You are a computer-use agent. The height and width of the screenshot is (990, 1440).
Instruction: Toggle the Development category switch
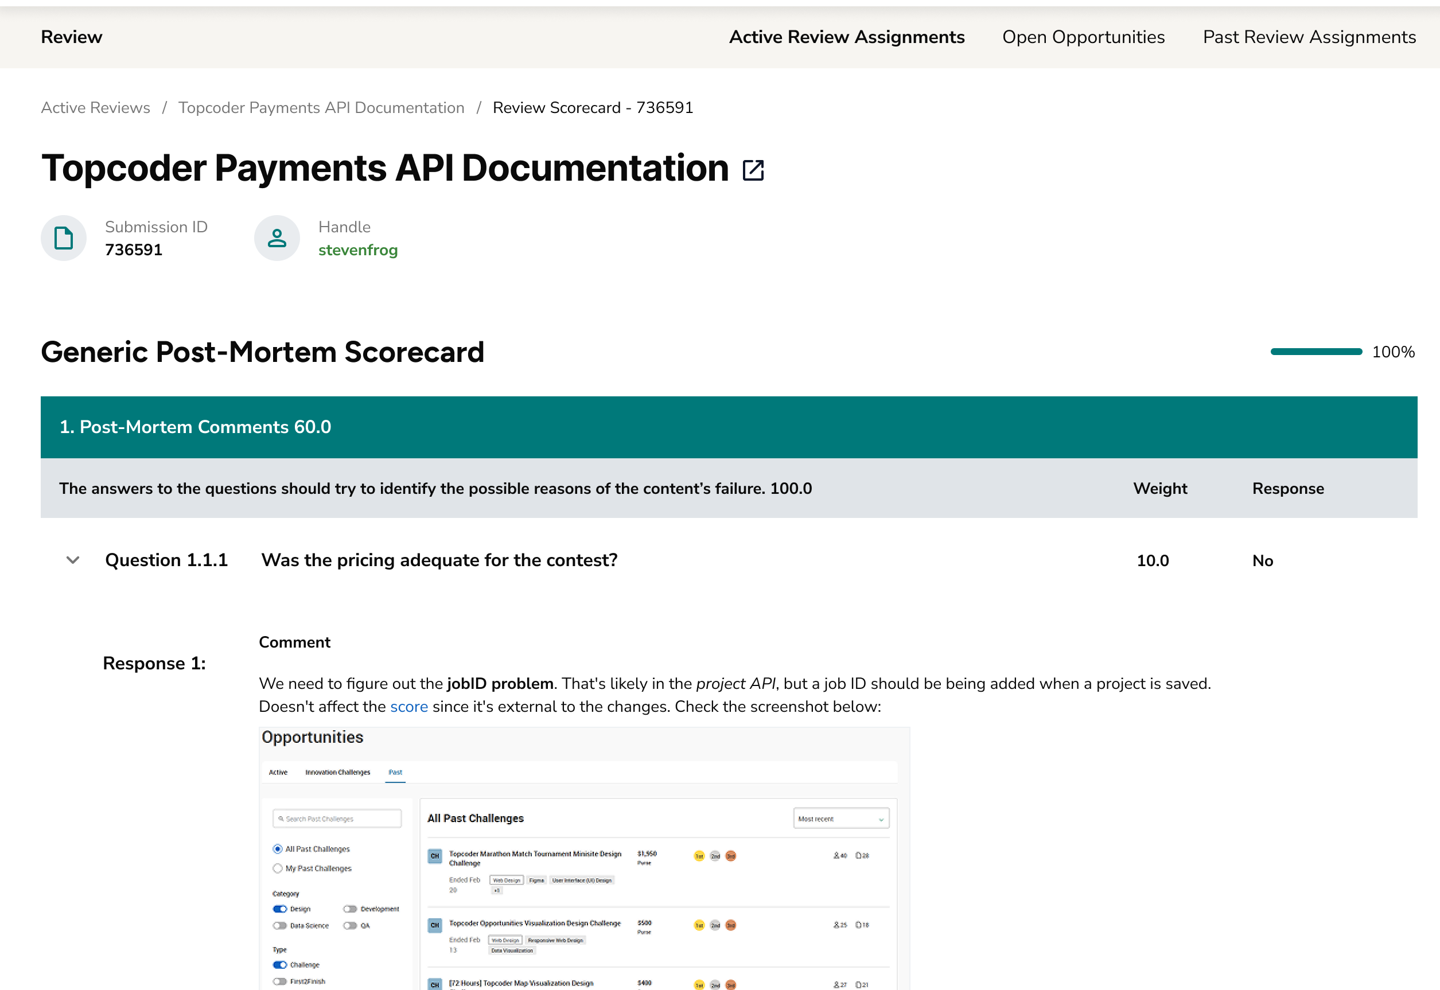pos(350,909)
